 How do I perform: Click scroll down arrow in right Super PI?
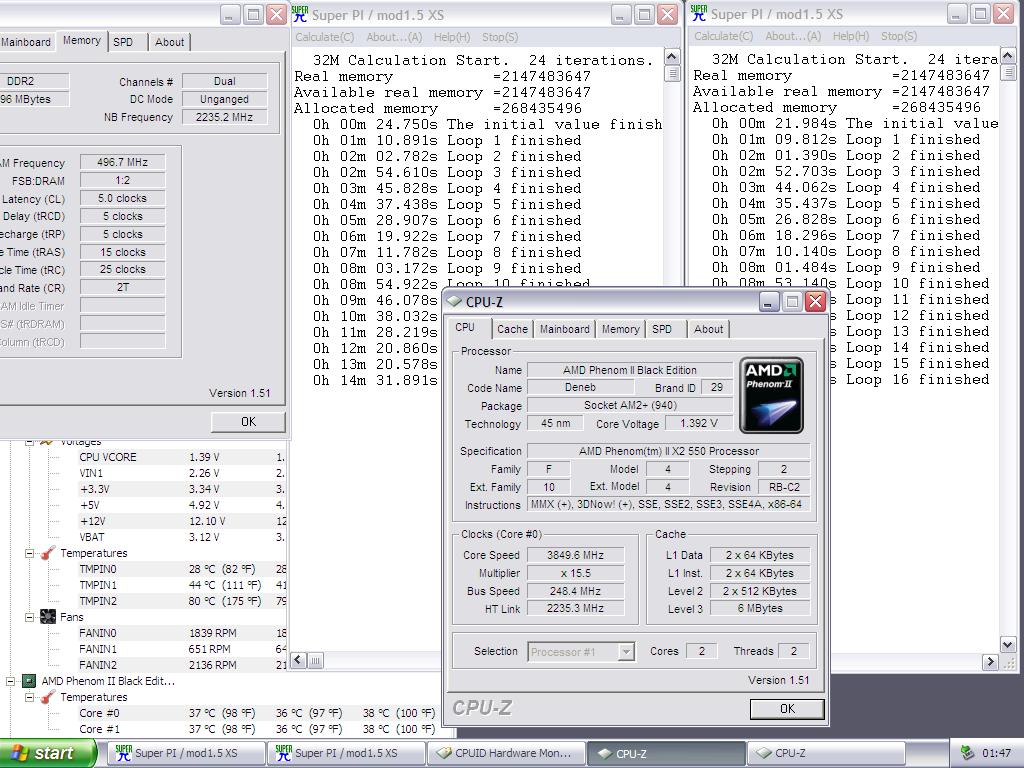click(1008, 645)
